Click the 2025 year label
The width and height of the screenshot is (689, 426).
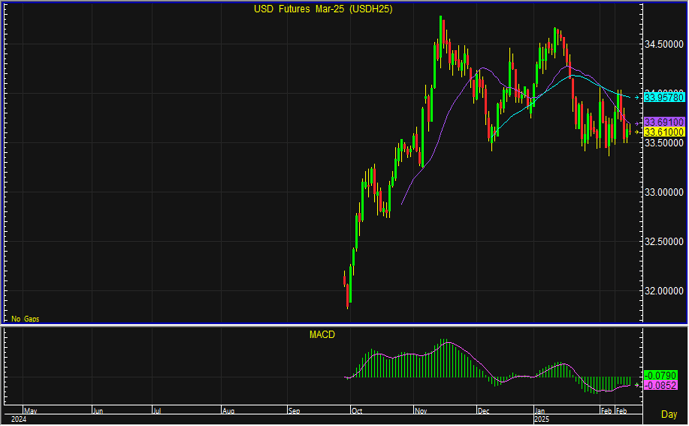[542, 420]
